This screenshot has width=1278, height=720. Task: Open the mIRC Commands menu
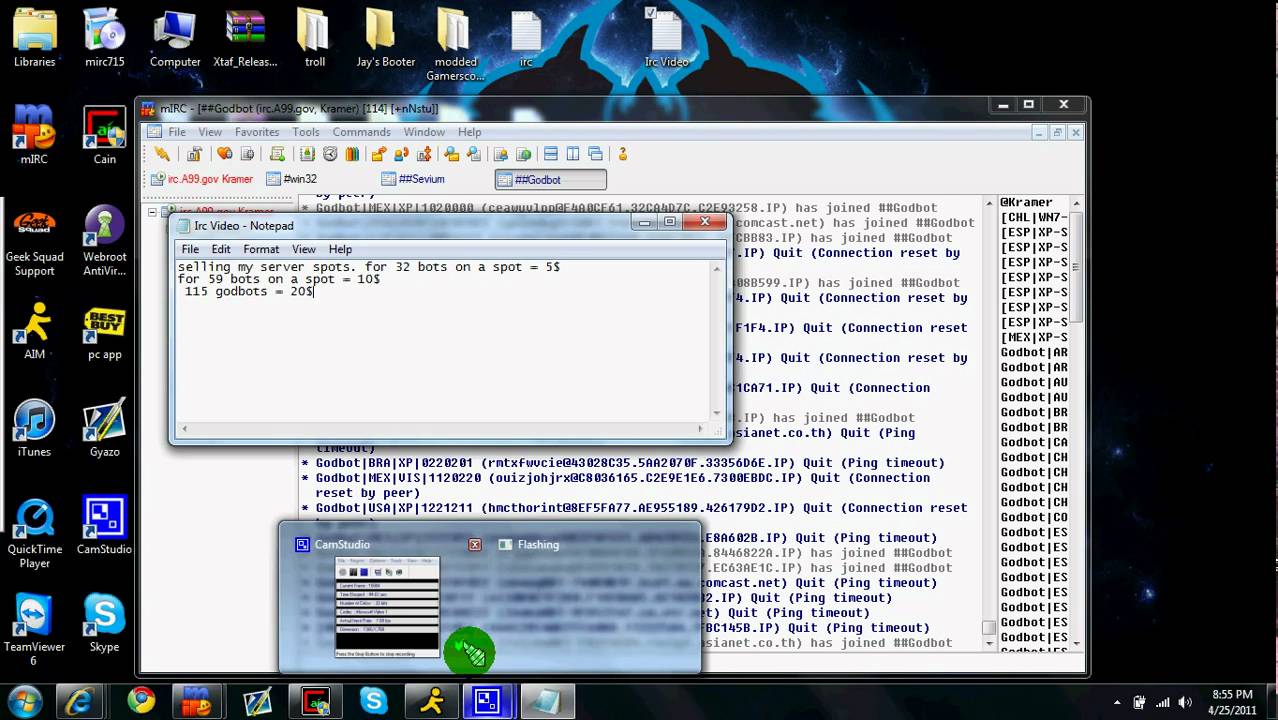361,132
